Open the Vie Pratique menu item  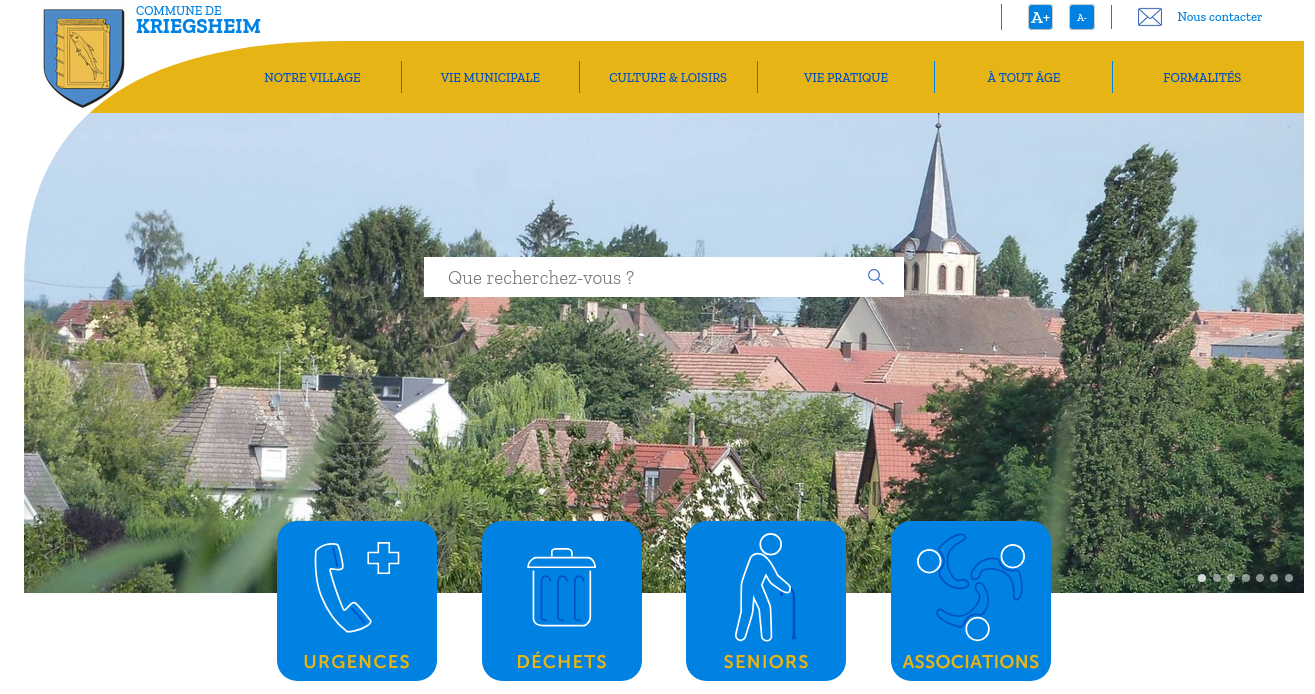coord(846,78)
